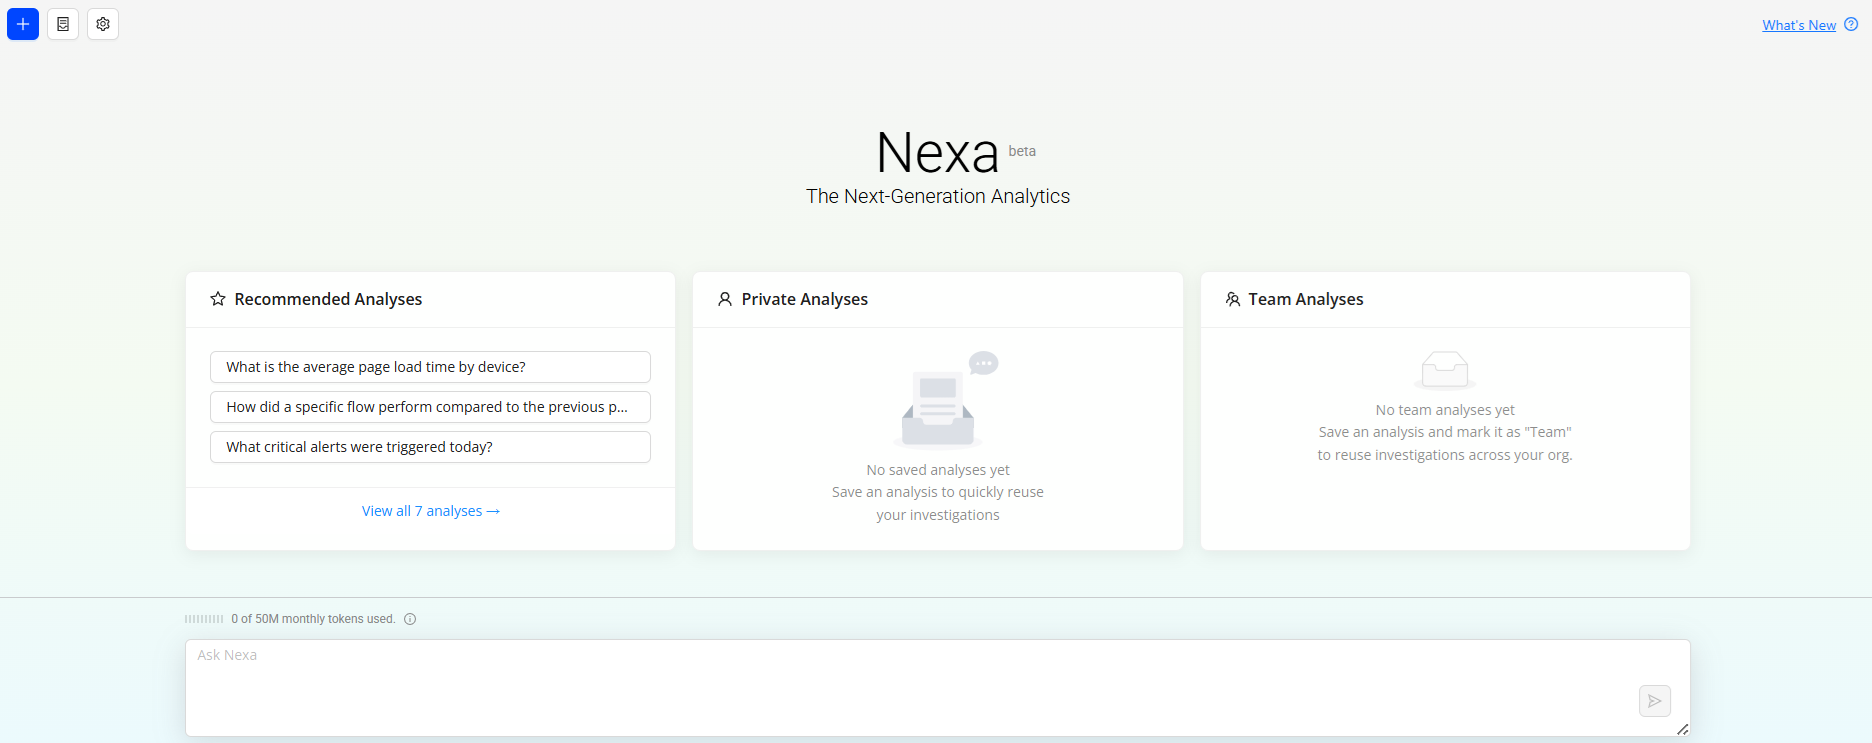Select the 'How did a specific flow perform' suggestion
The height and width of the screenshot is (743, 1872).
click(430, 407)
